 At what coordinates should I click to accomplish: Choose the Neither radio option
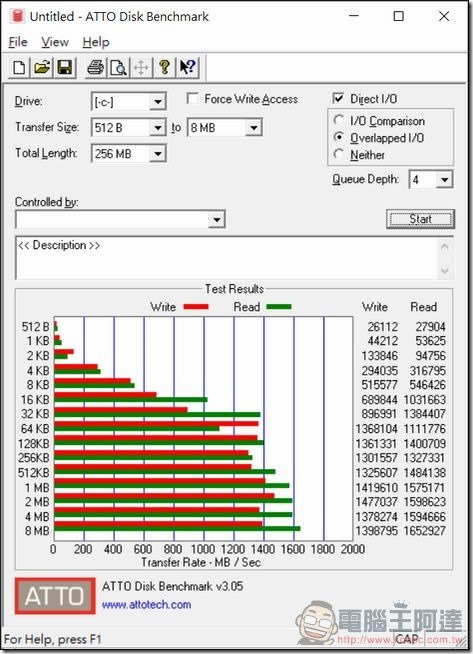tap(339, 154)
